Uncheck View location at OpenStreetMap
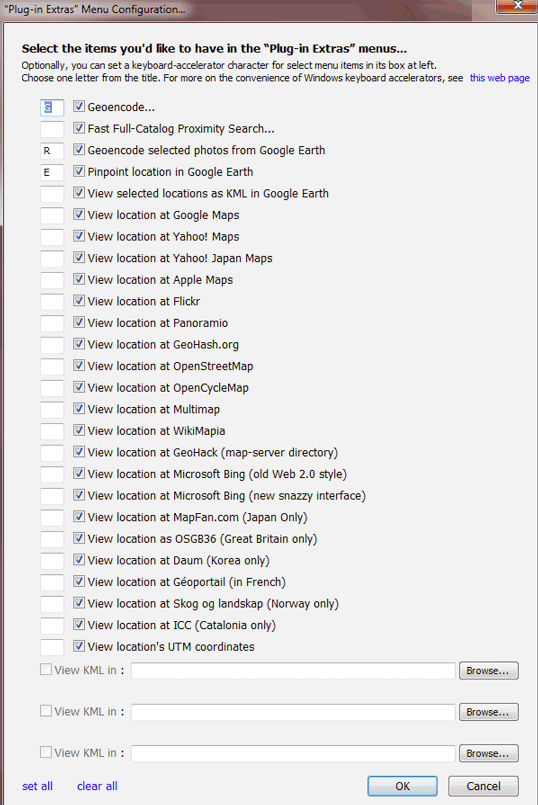The width and height of the screenshot is (538, 805). [x=79, y=365]
